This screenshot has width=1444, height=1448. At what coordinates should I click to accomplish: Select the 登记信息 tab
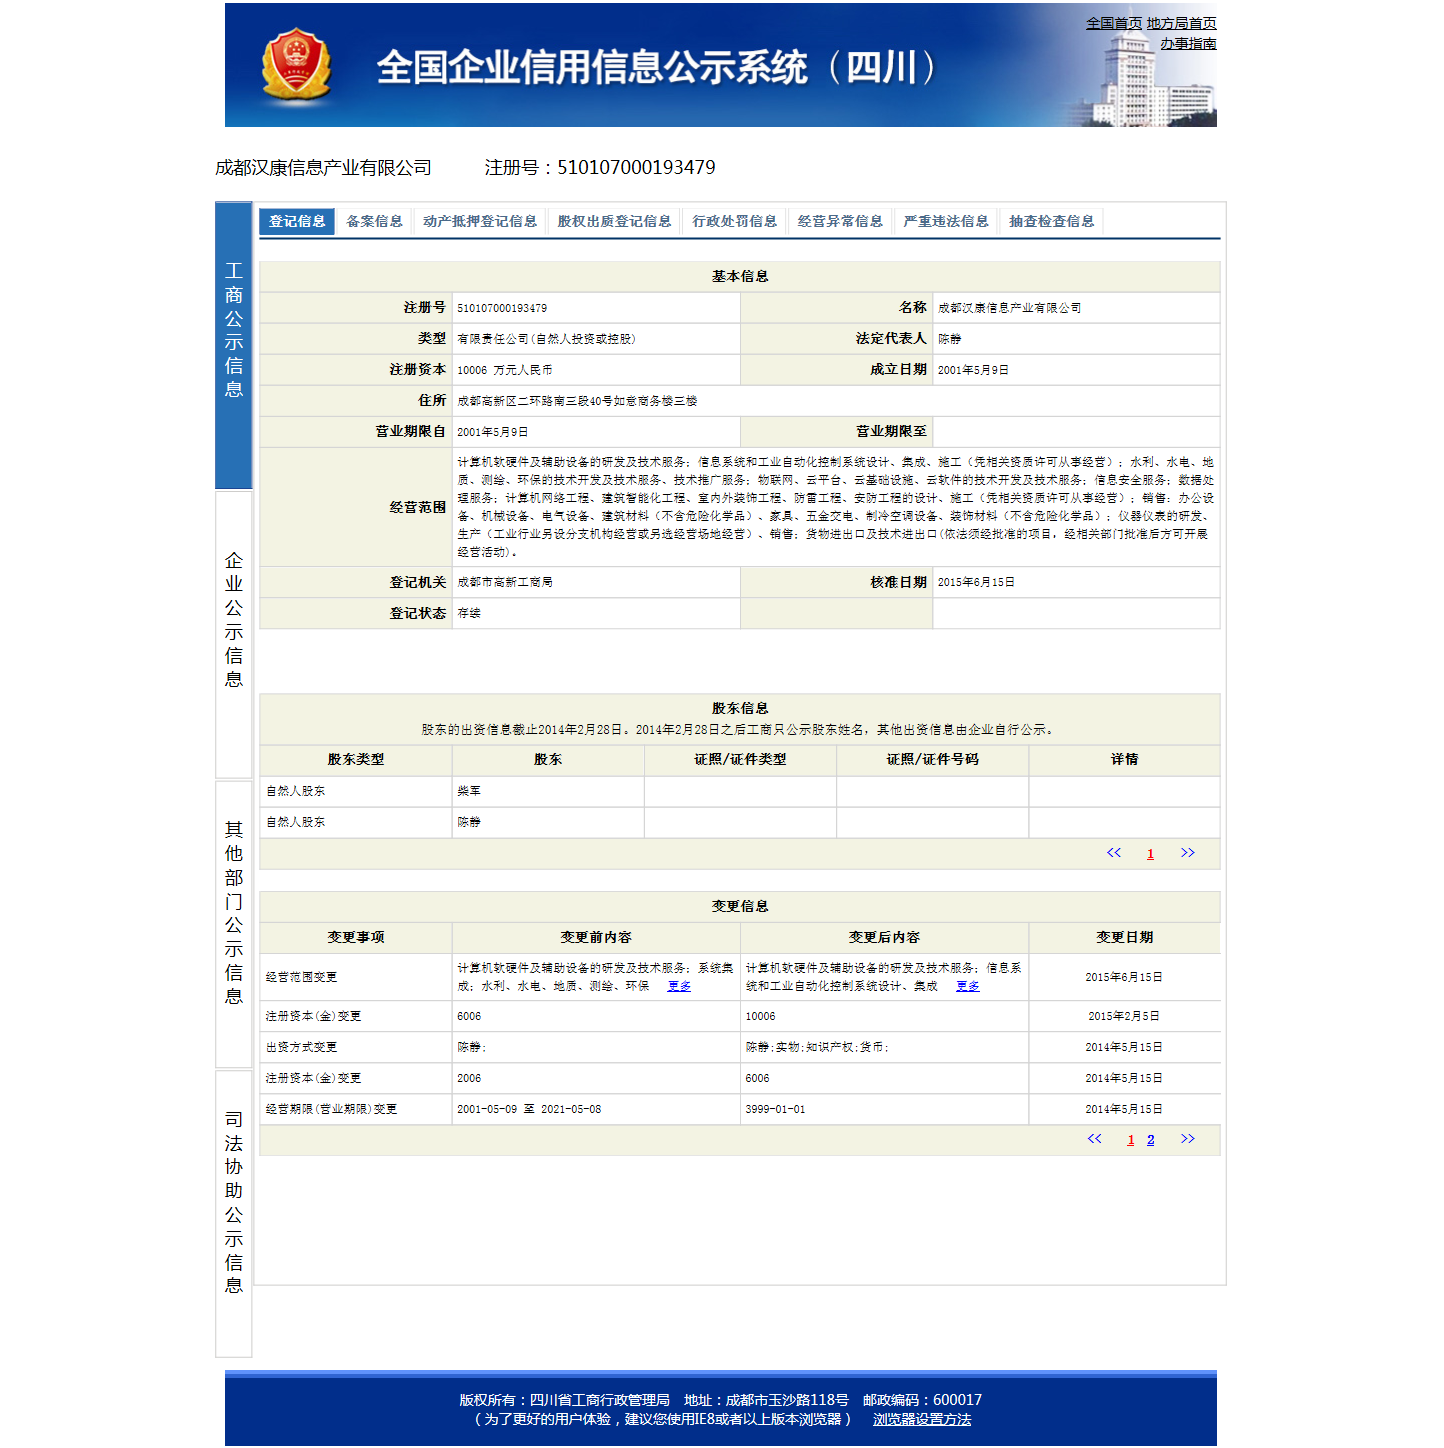297,221
